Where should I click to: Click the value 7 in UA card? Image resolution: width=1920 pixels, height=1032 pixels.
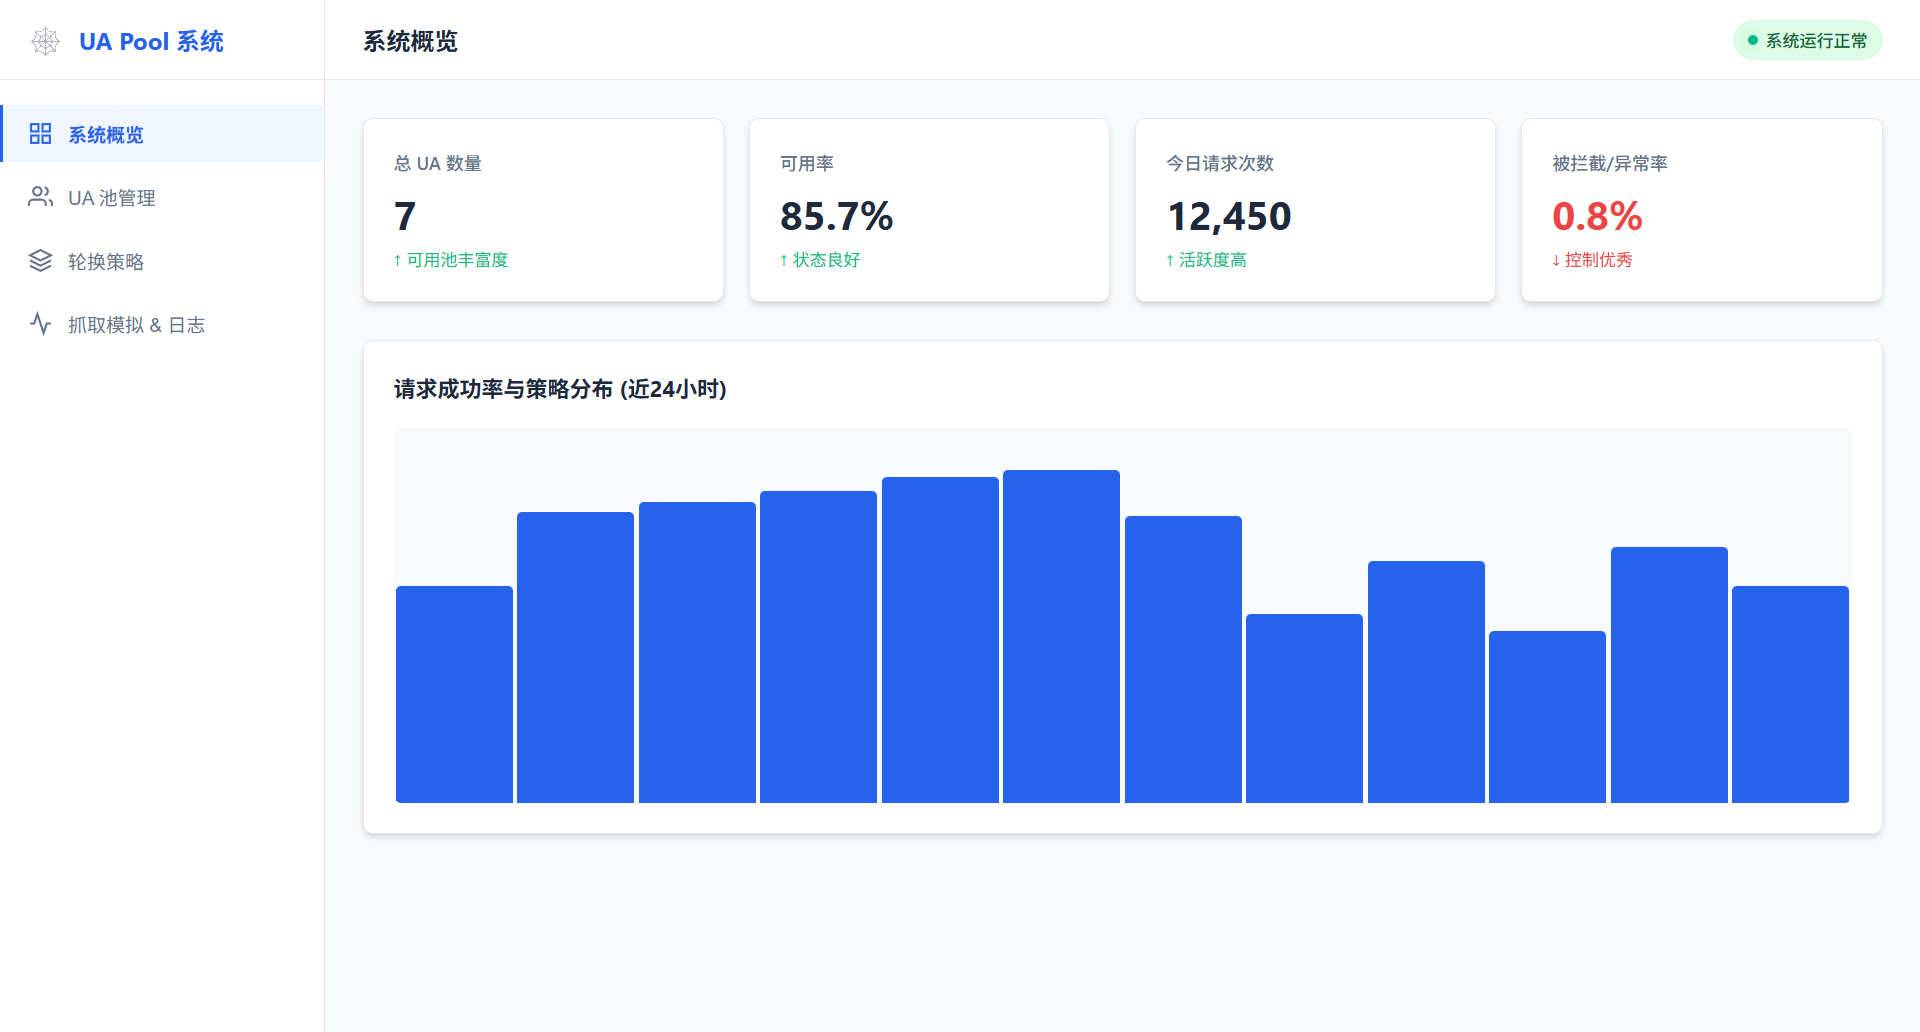(405, 216)
